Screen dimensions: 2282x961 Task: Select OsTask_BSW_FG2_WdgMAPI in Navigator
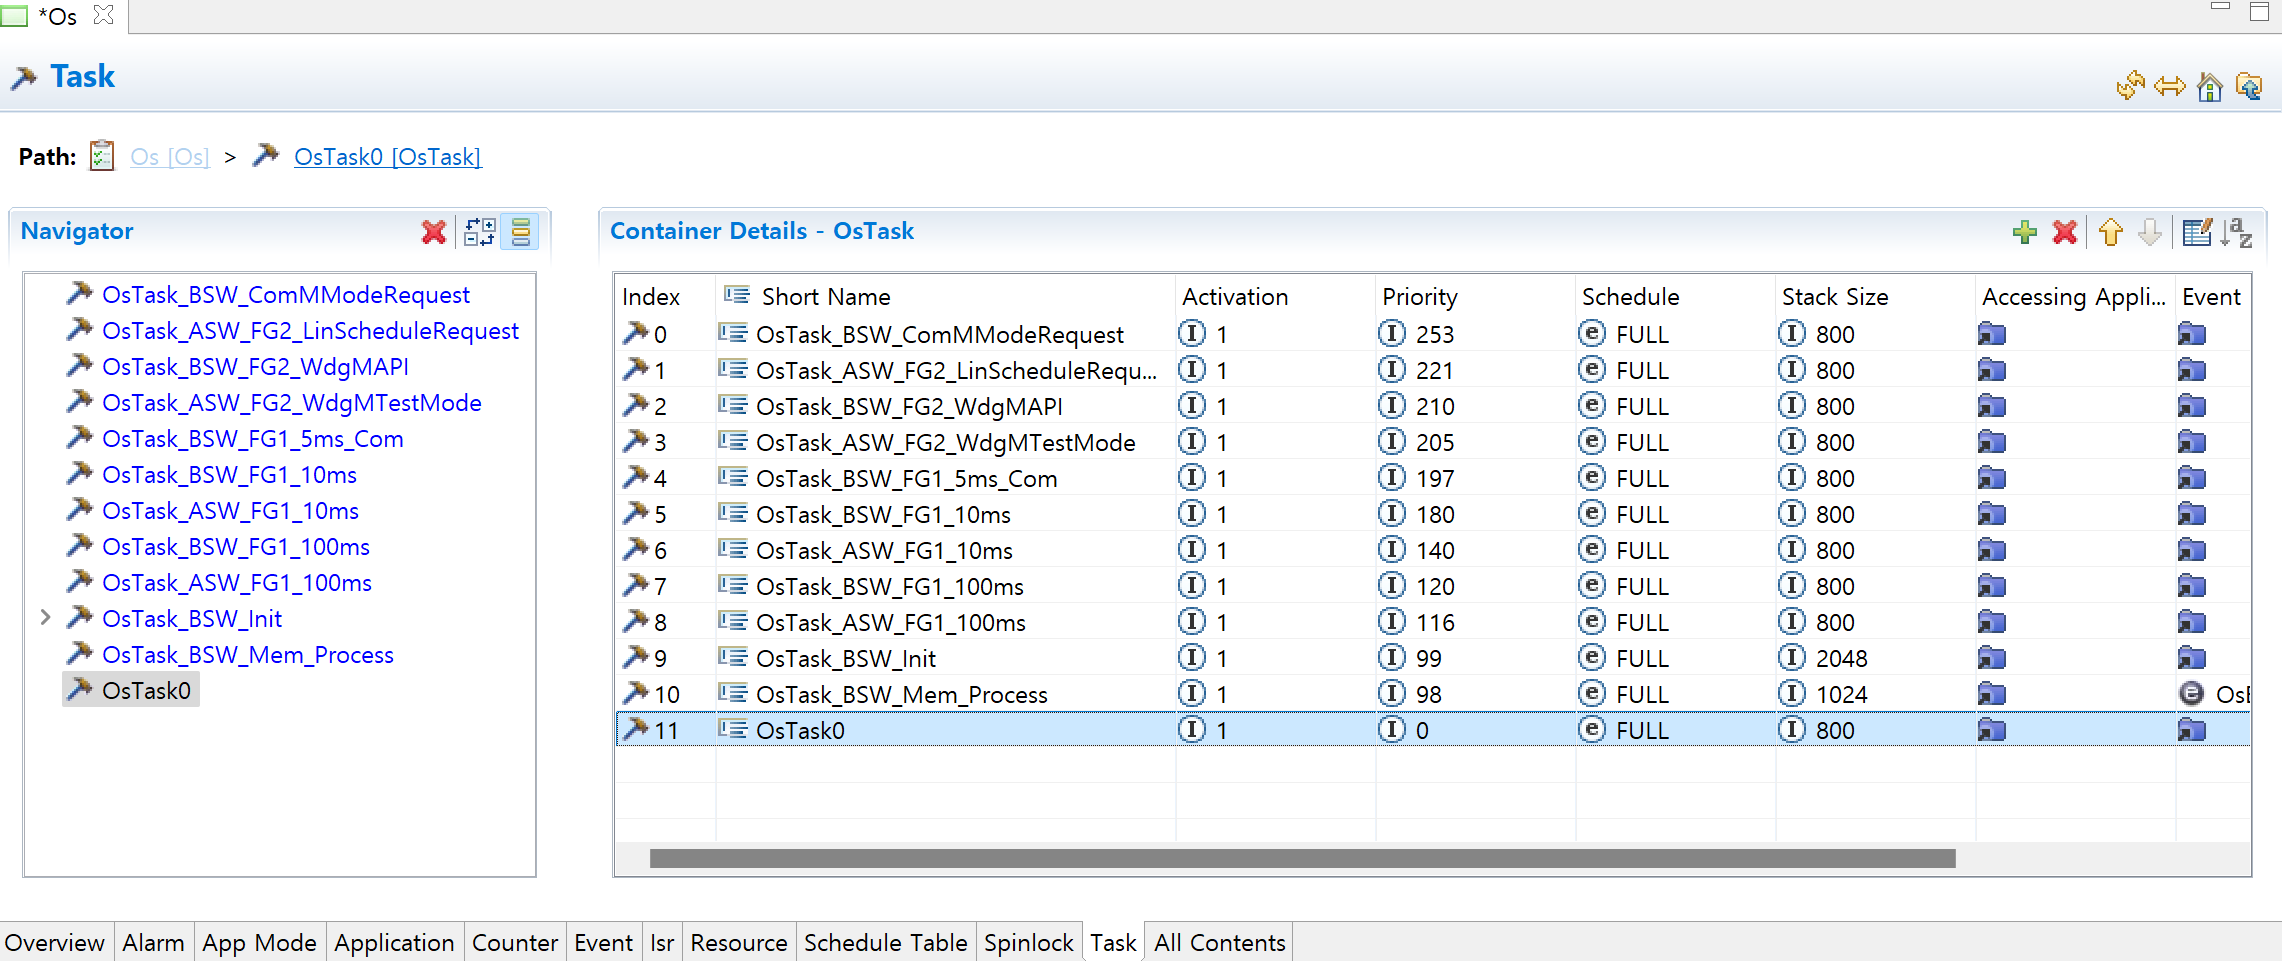256,367
